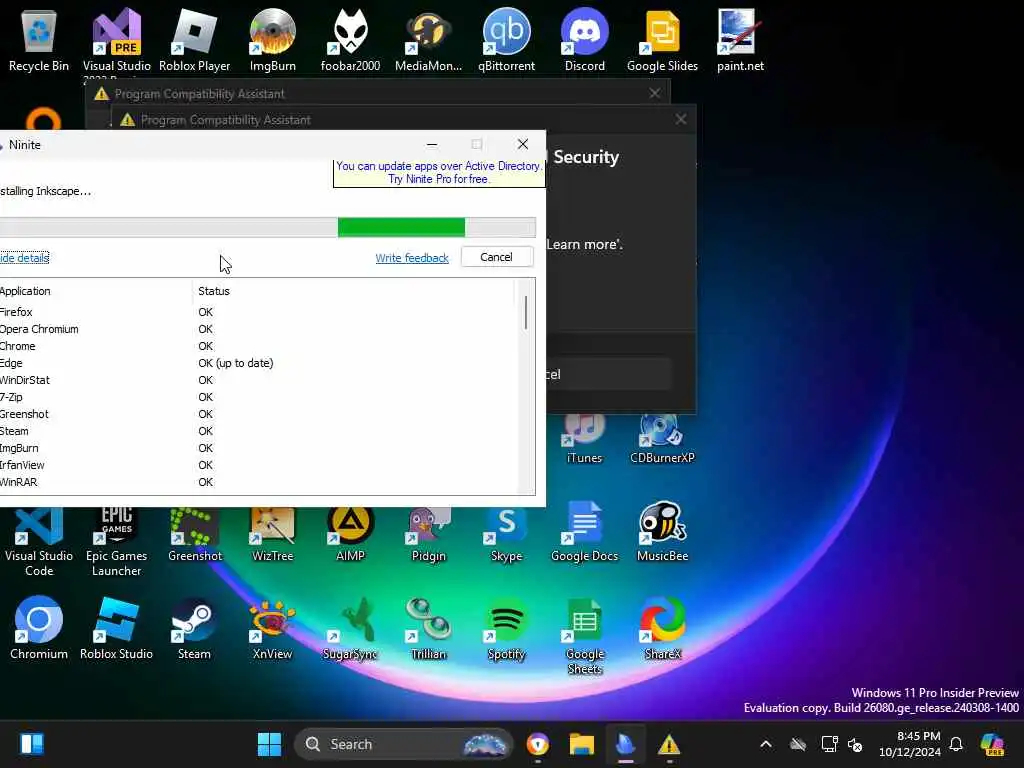Open the Windows Start menu
The height and width of the screenshot is (768, 1024).
pos(269,744)
